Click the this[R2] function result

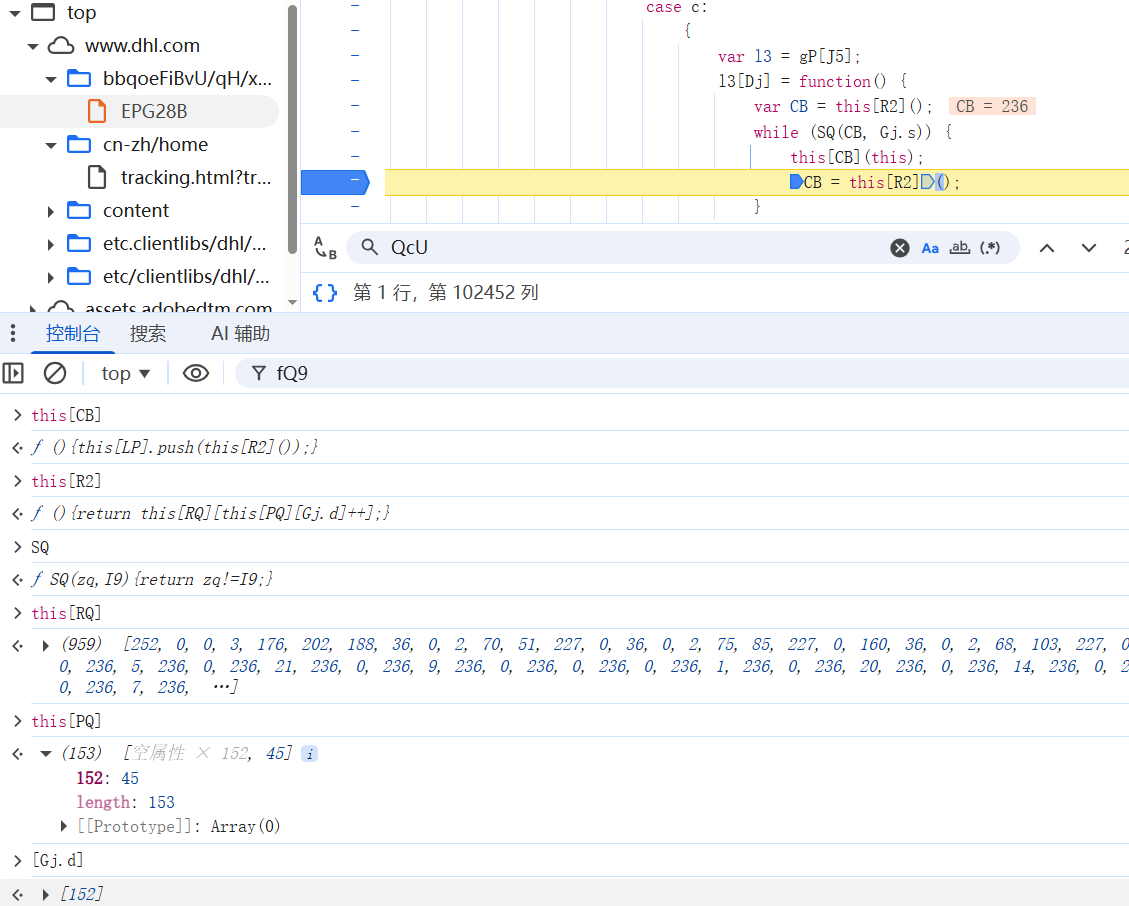click(x=210, y=513)
